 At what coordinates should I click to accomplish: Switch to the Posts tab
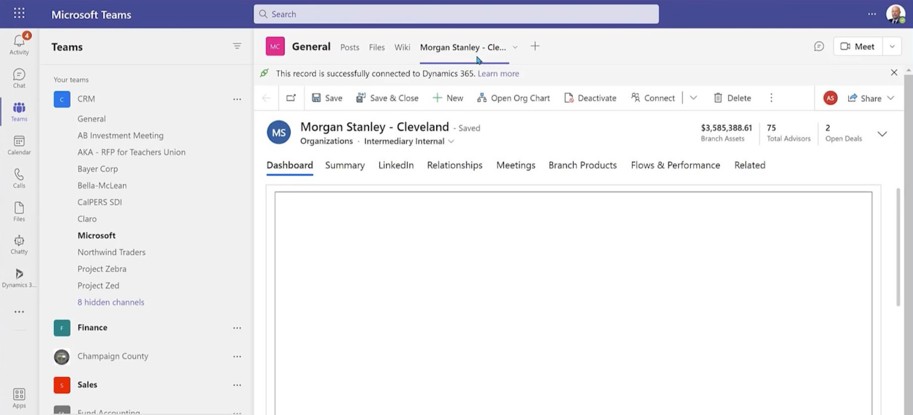[x=349, y=47]
